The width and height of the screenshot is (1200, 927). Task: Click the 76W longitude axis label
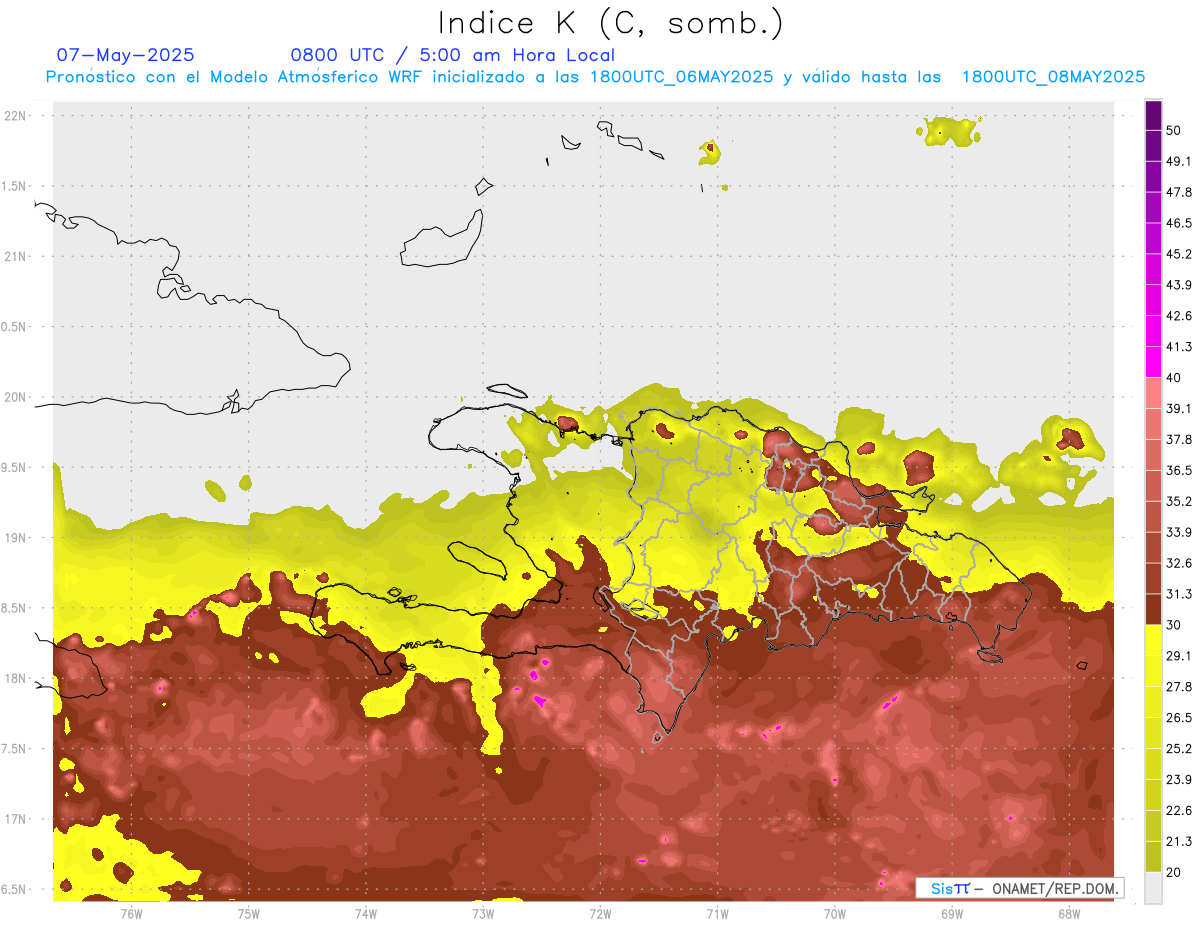(131, 913)
